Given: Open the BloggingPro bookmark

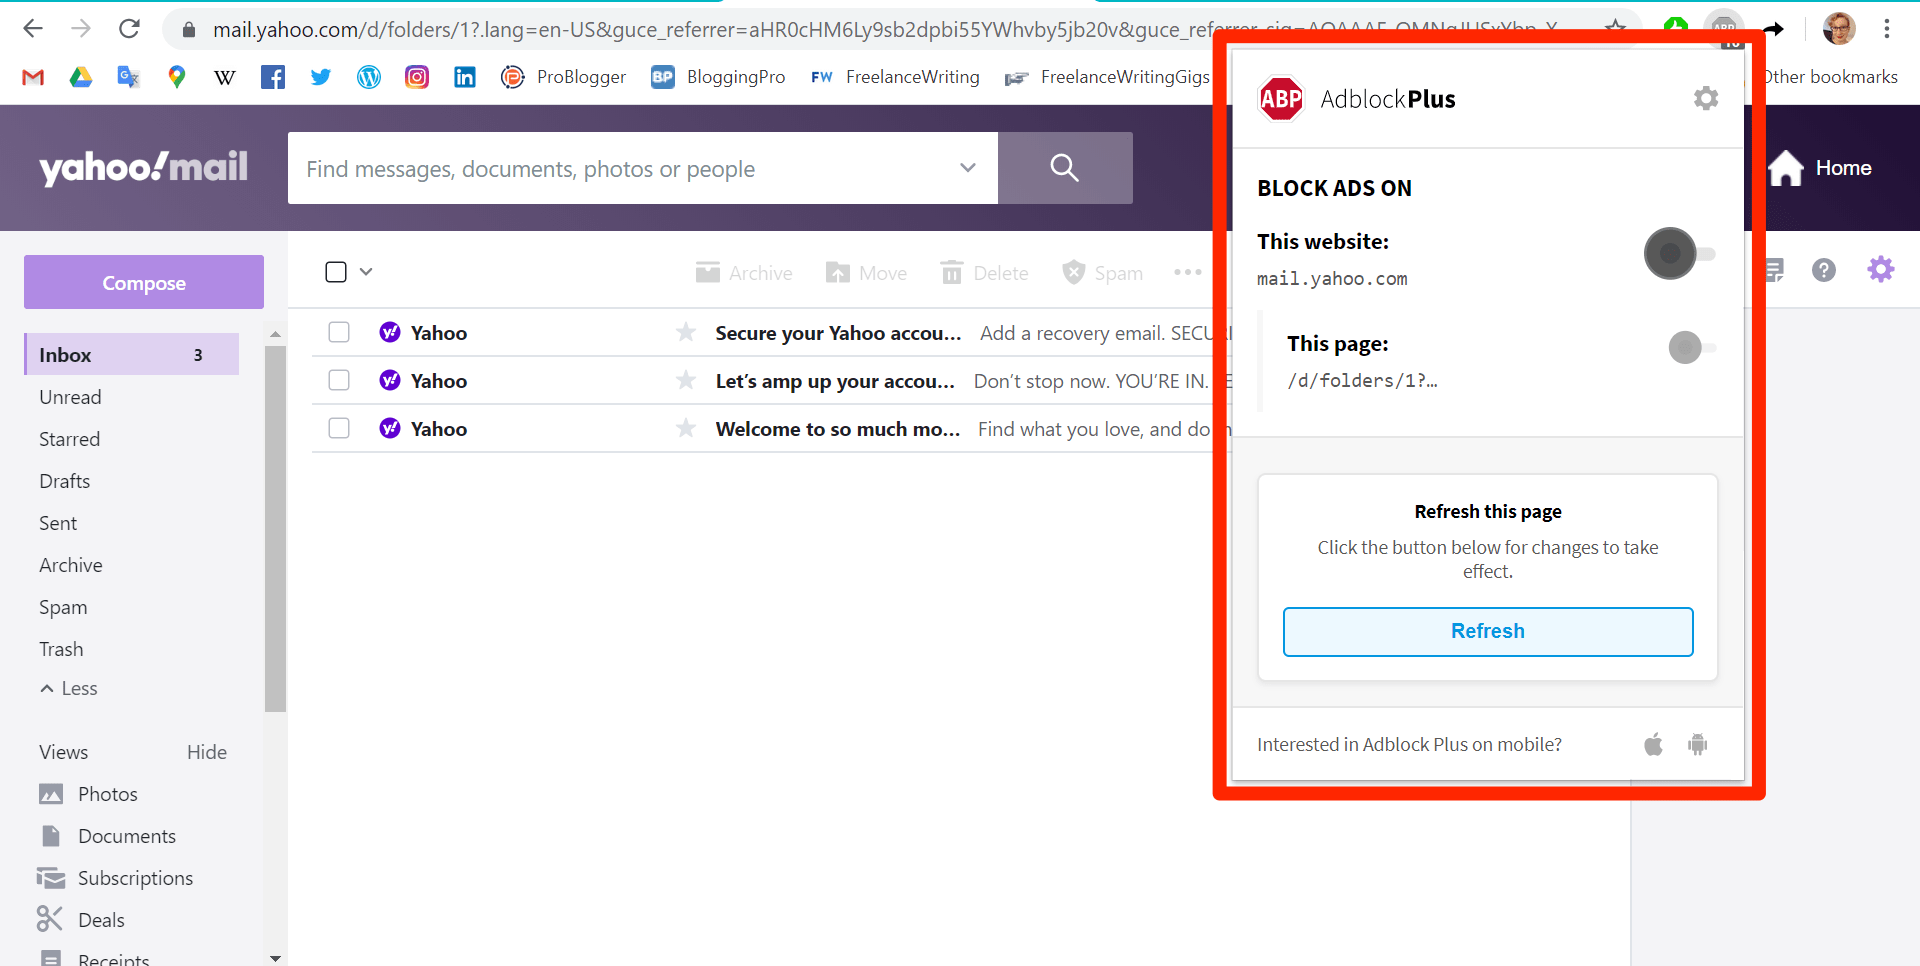Looking at the screenshot, I should 718,77.
